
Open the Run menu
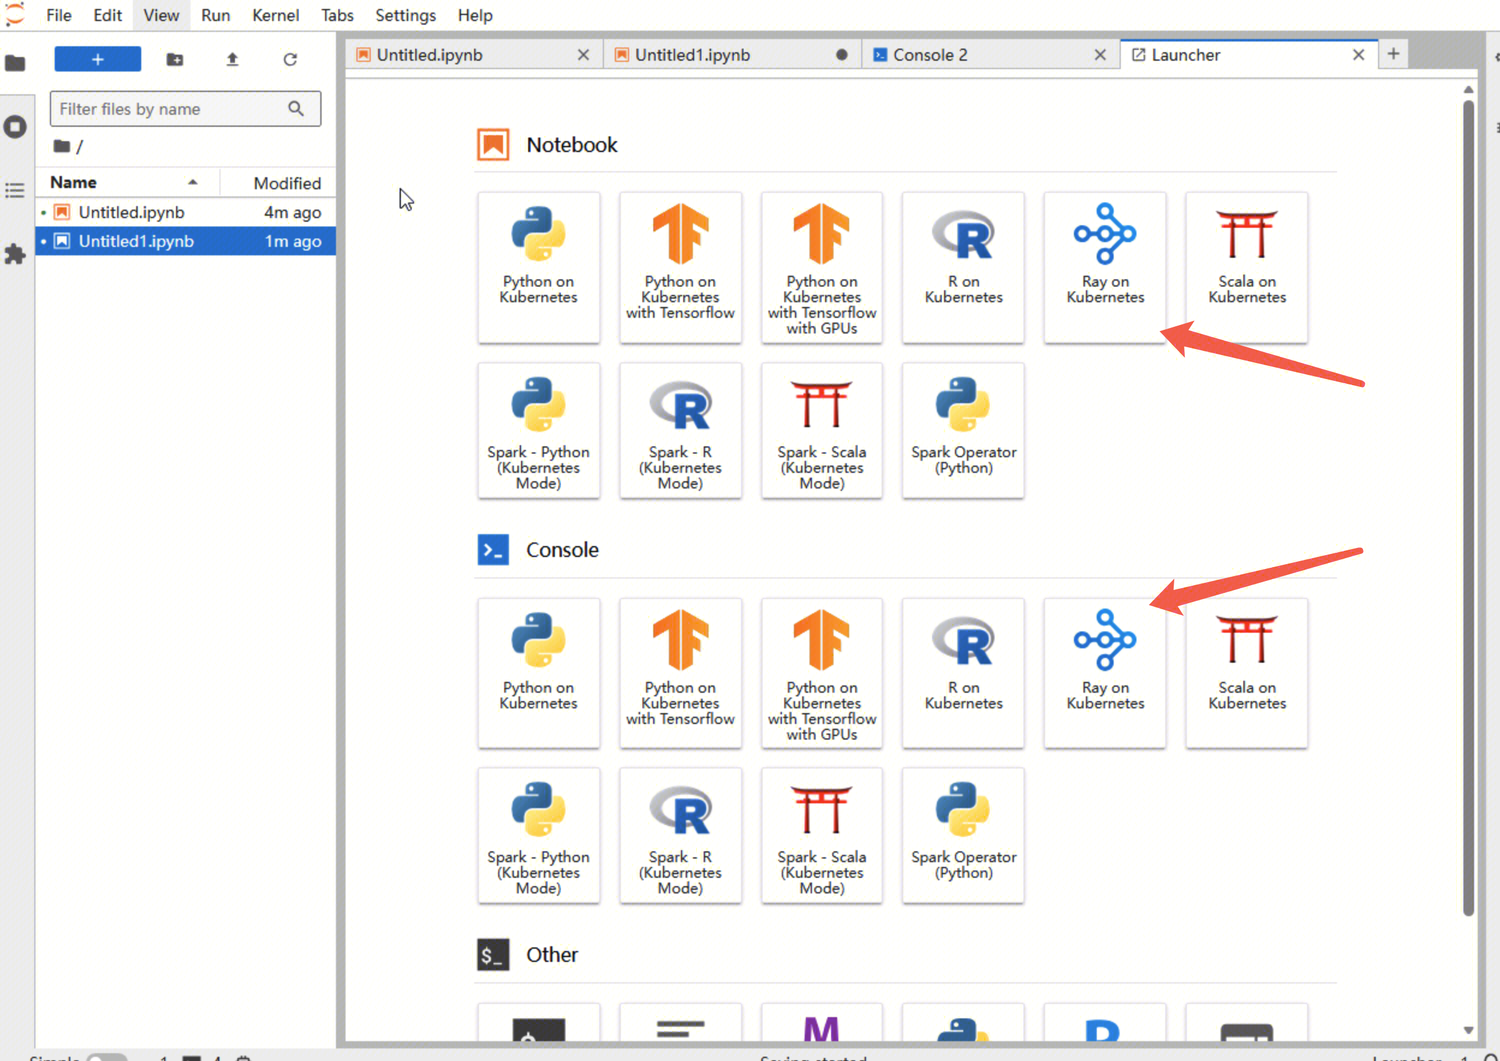pos(215,15)
